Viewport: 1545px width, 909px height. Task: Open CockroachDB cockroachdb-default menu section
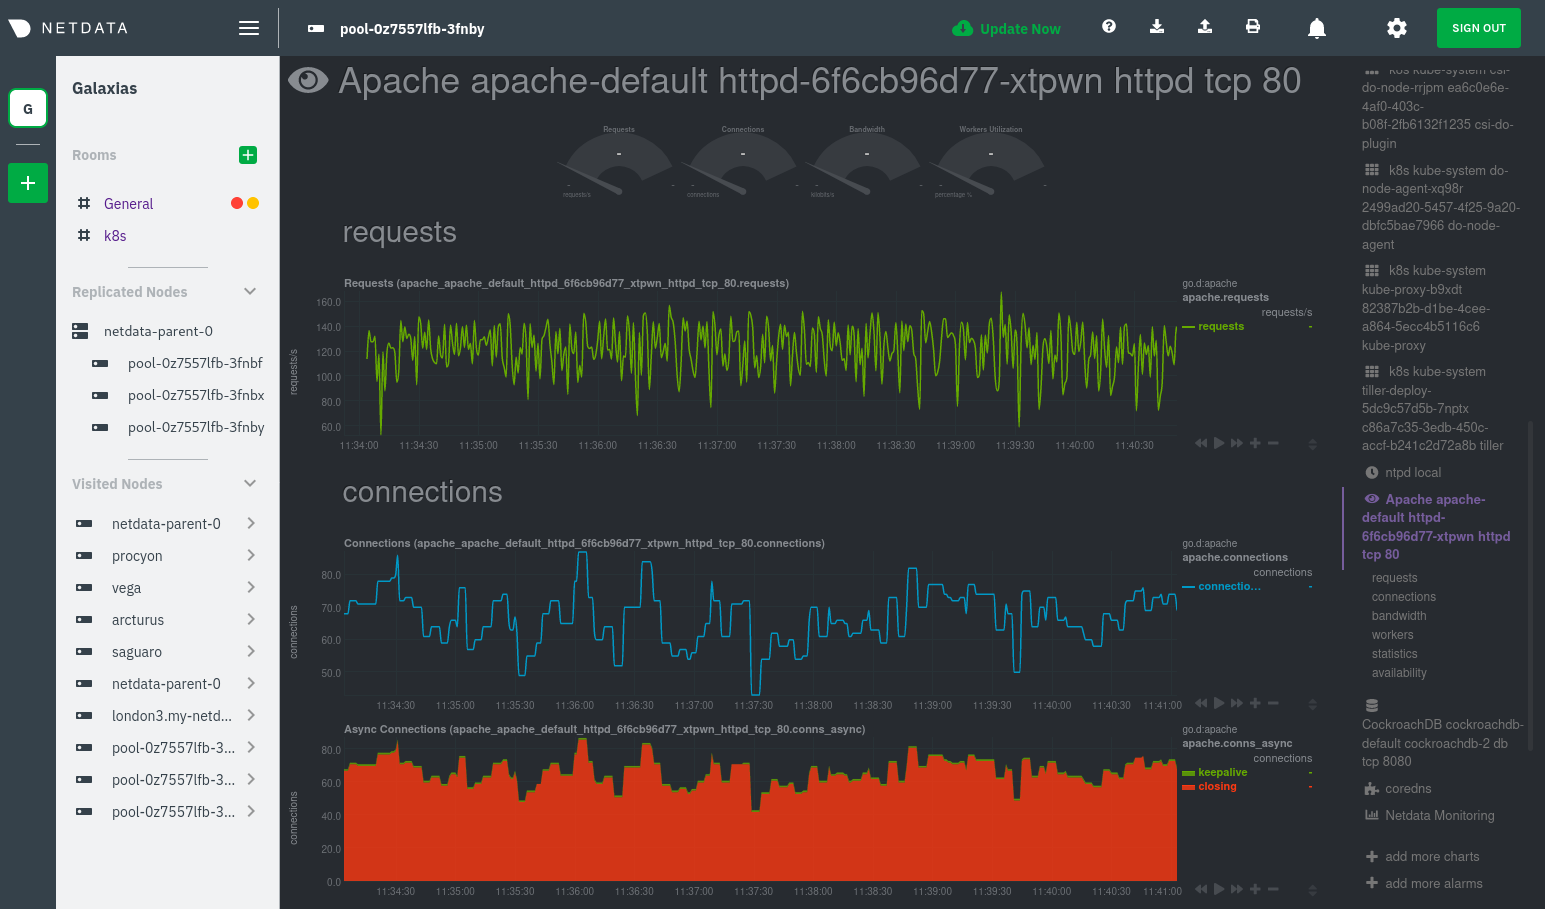(1442, 733)
